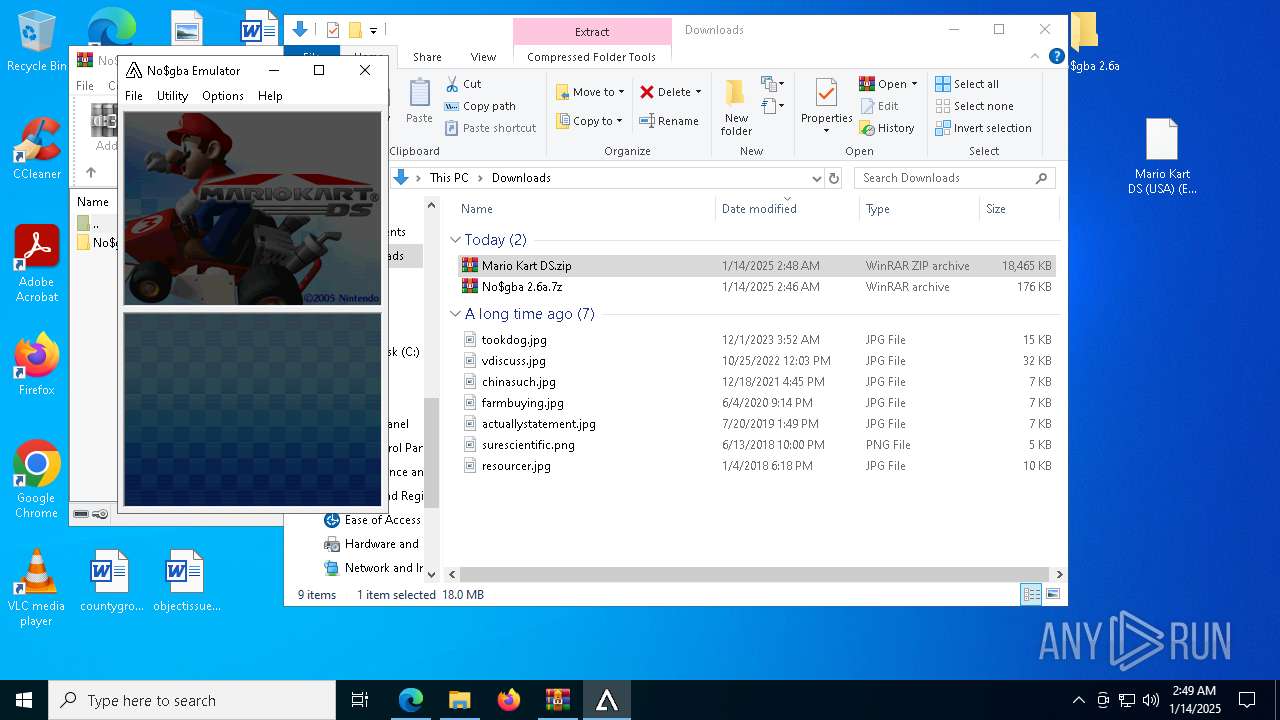Select the Mario Kart DS (USA) desktop file
The width and height of the screenshot is (1280, 720).
pos(1162,157)
